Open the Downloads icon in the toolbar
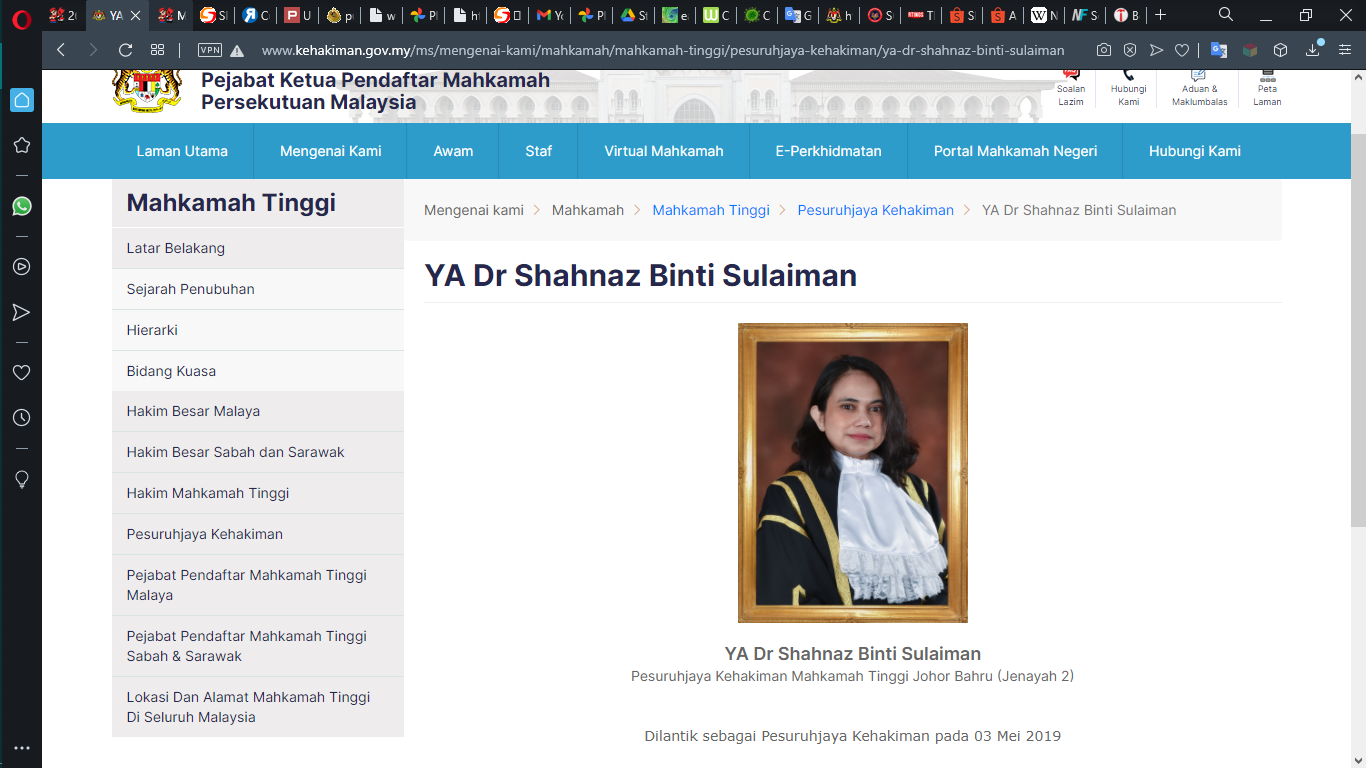This screenshot has width=1366, height=768. [1313, 50]
